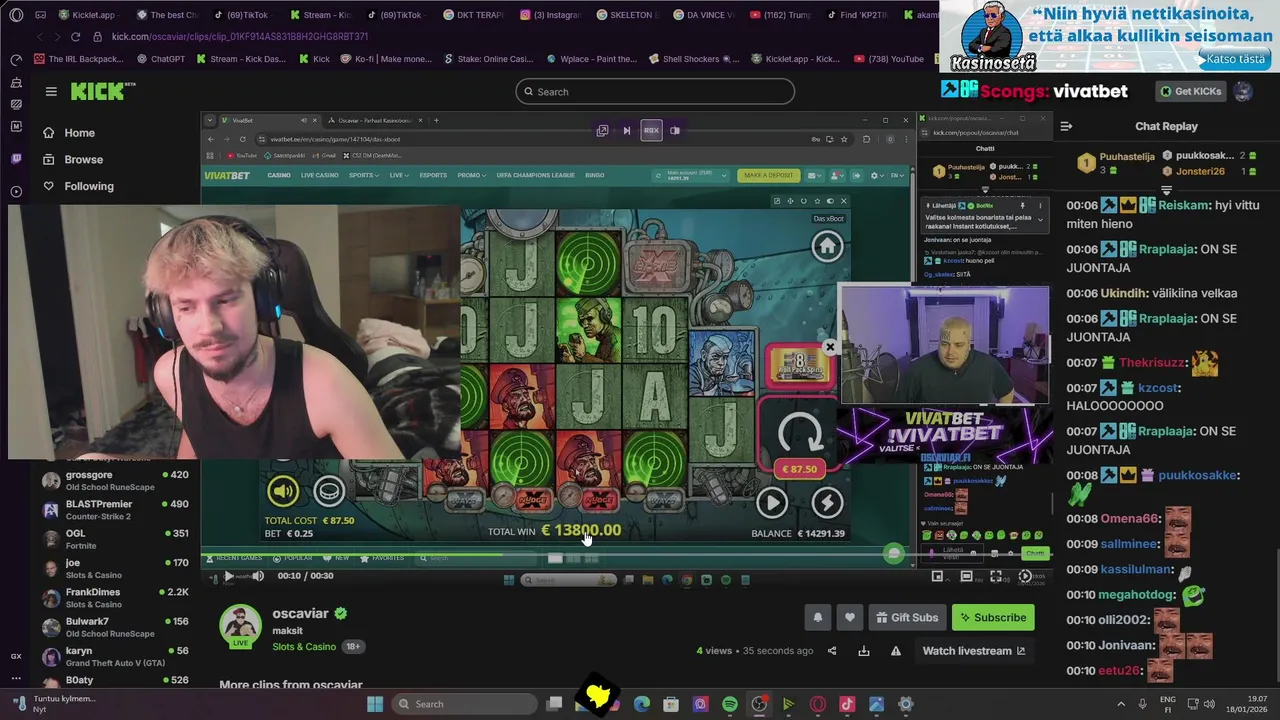Open FrankDimes channel in sidebar

(x=114, y=597)
